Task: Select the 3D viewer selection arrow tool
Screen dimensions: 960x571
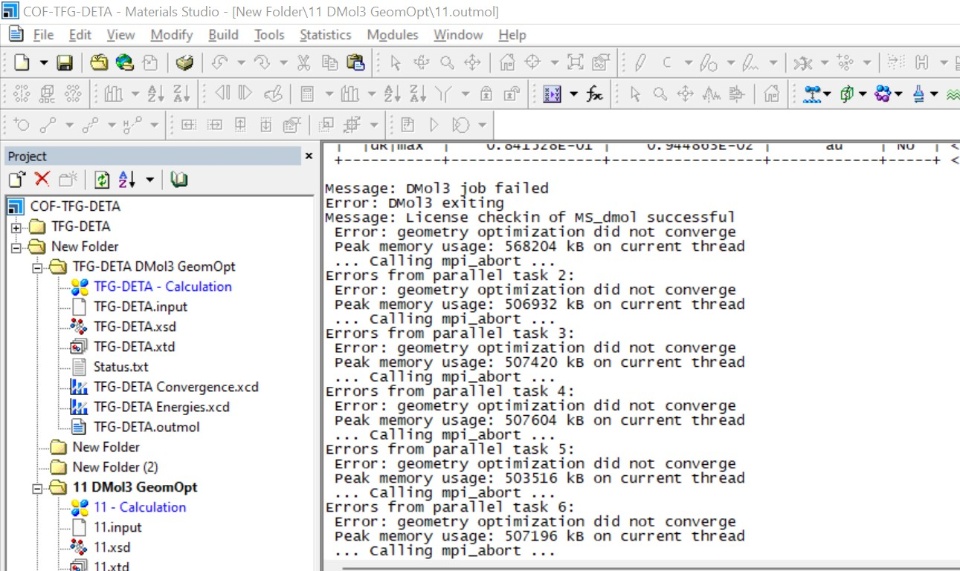Action: 396,62
